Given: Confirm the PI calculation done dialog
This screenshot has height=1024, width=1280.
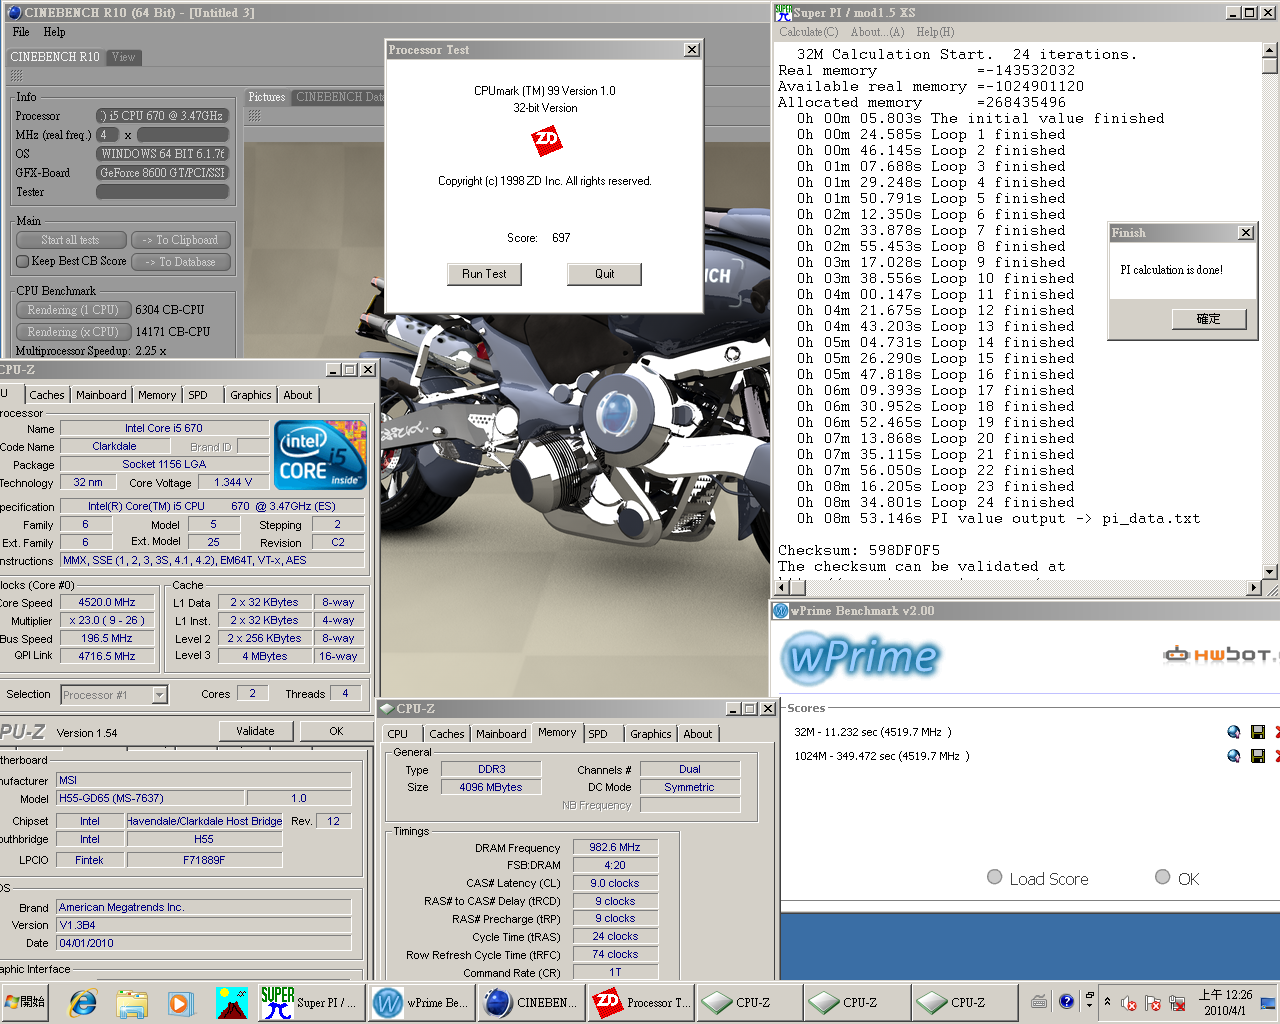Looking at the screenshot, I should click(x=1209, y=319).
